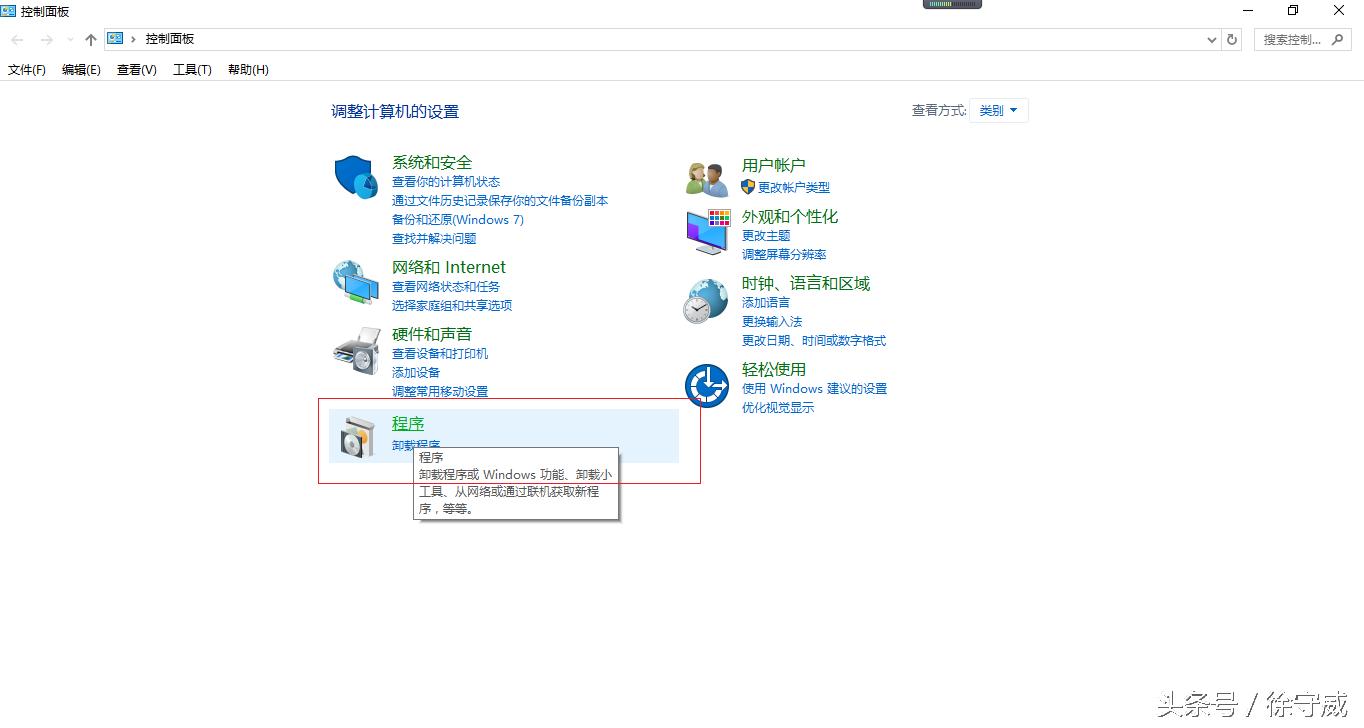Open the 工具 menu

191,69
